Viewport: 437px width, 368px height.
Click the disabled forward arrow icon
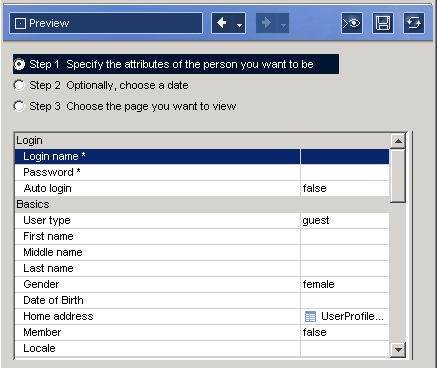(x=266, y=23)
